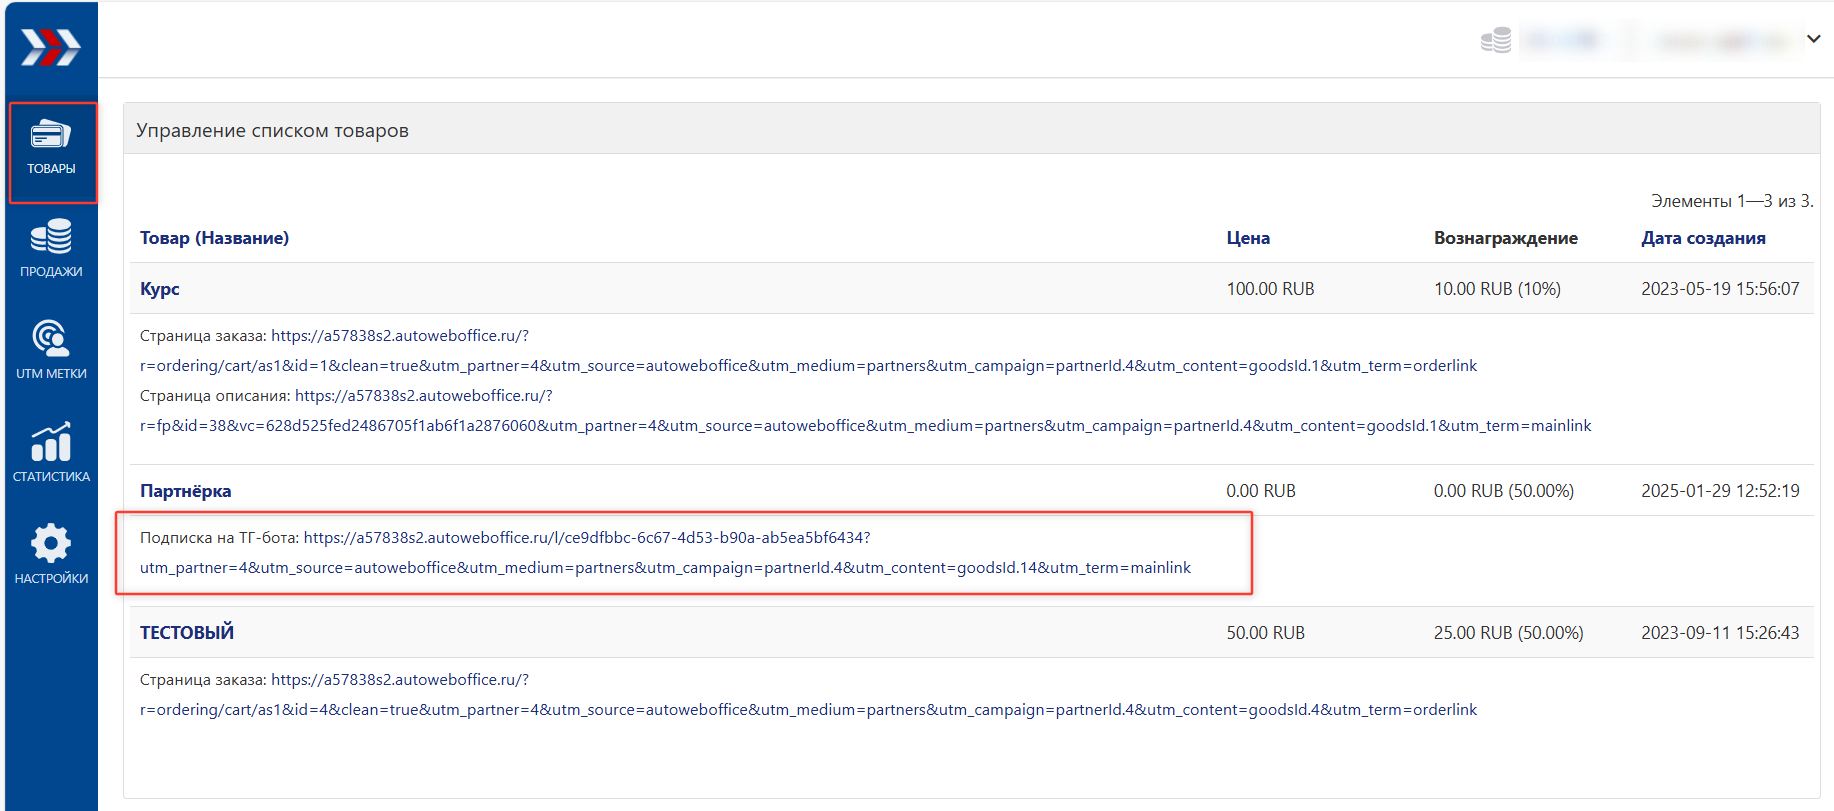Sort by Цена column header
Image resolution: width=1834 pixels, height=811 pixels.
click(1248, 238)
